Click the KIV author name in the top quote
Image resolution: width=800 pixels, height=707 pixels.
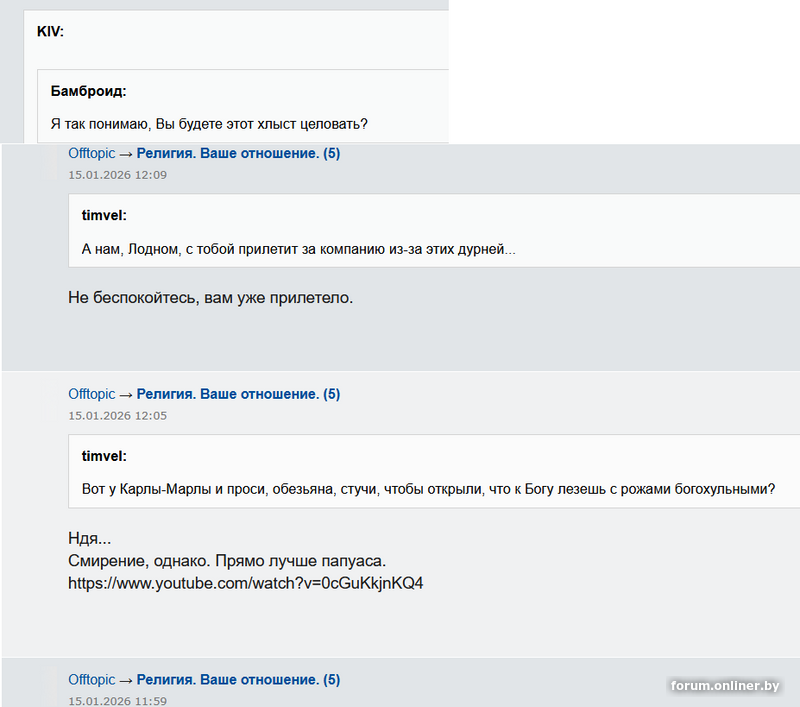click(50, 31)
